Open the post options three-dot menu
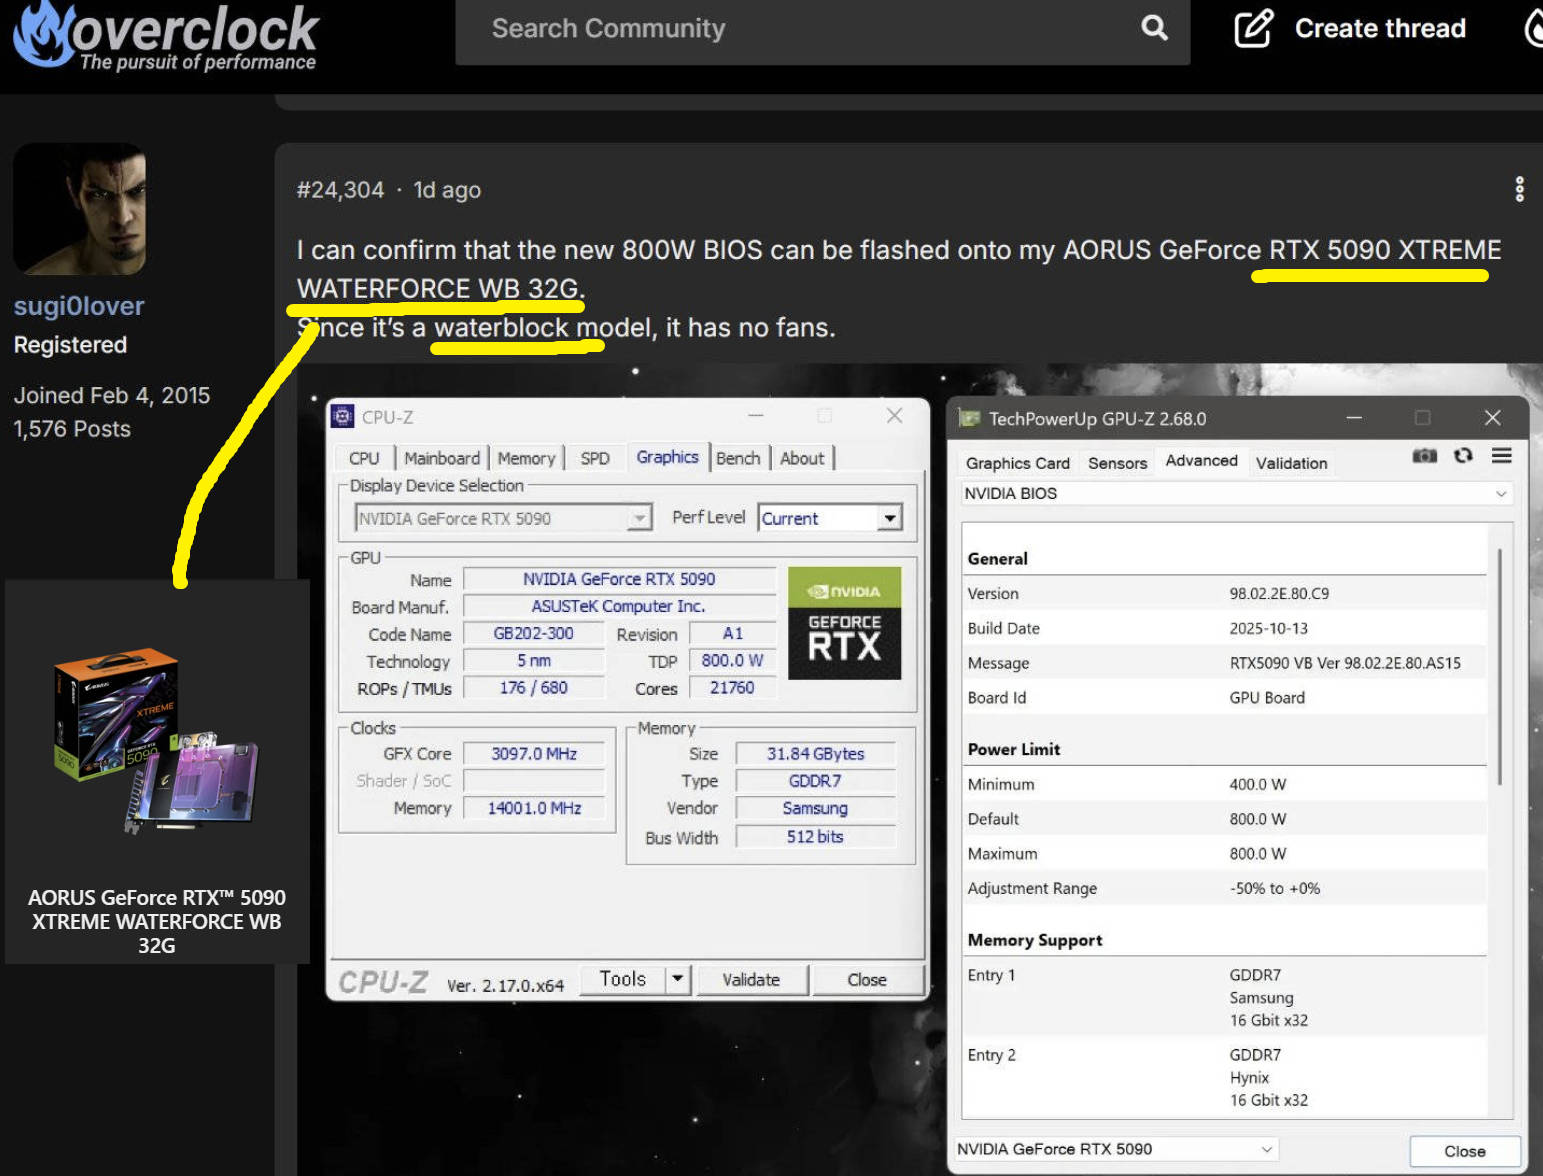This screenshot has height=1176, width=1543. pos(1519,189)
